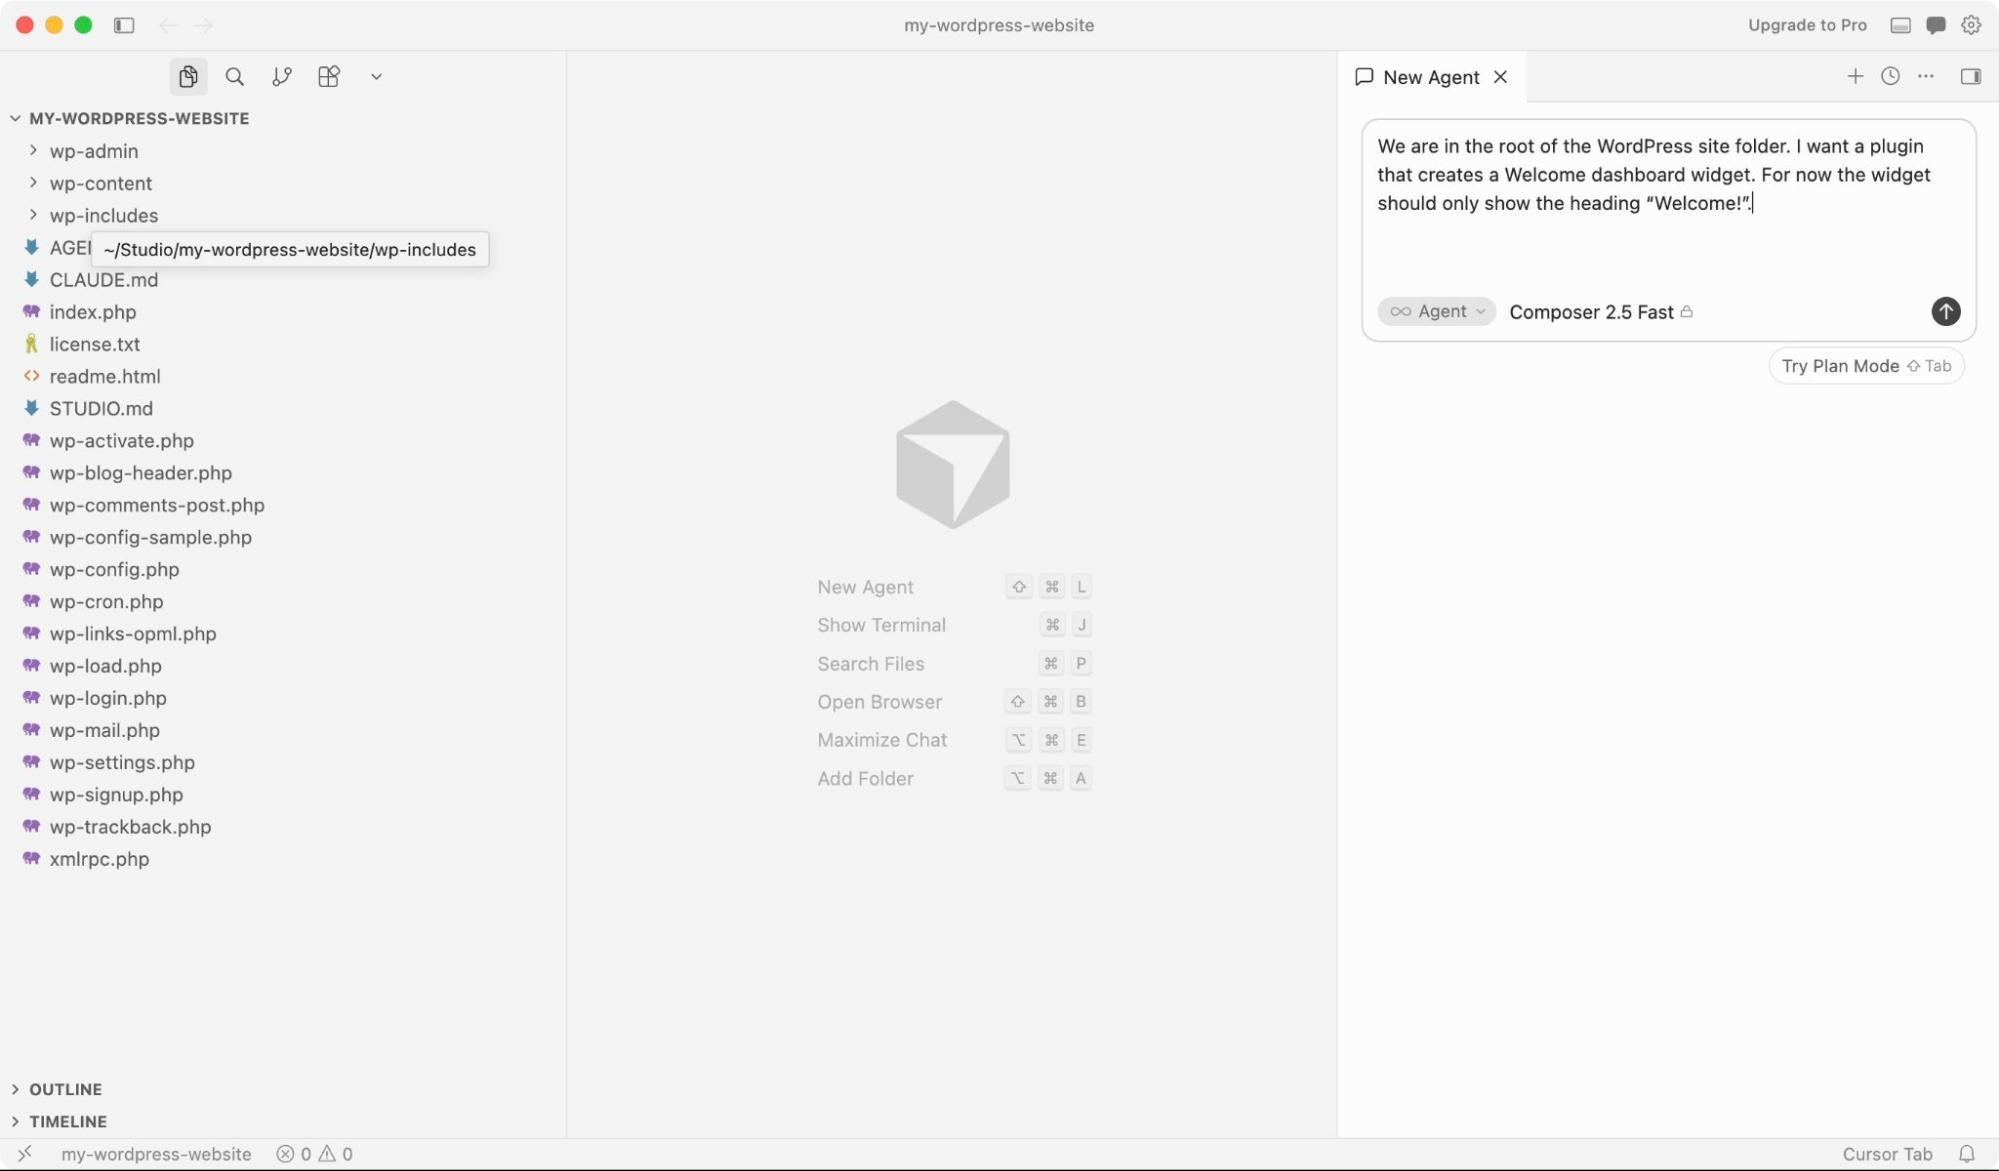Open license.txt file

283,344
